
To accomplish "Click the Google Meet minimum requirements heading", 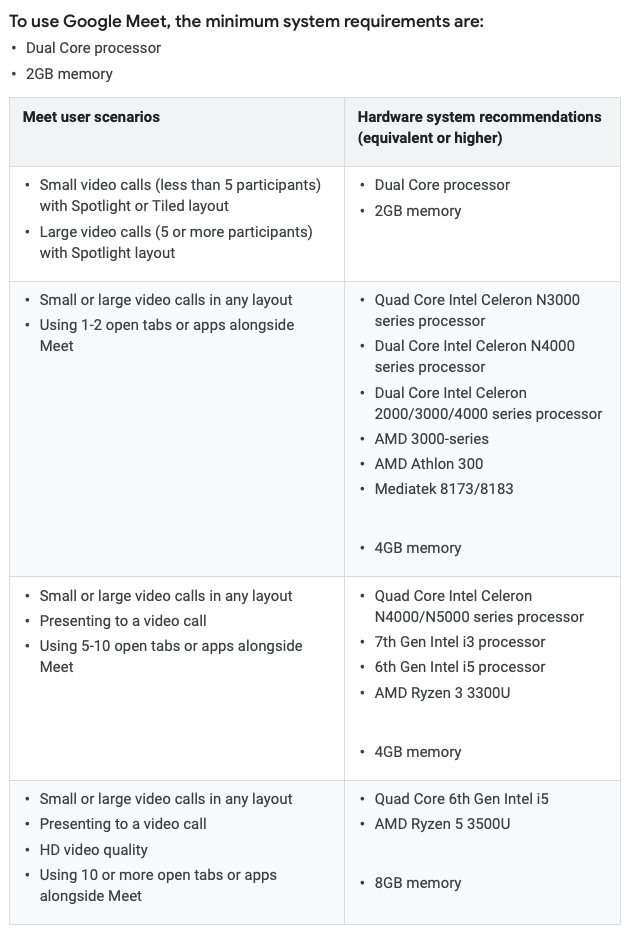I will click(x=246, y=22).
